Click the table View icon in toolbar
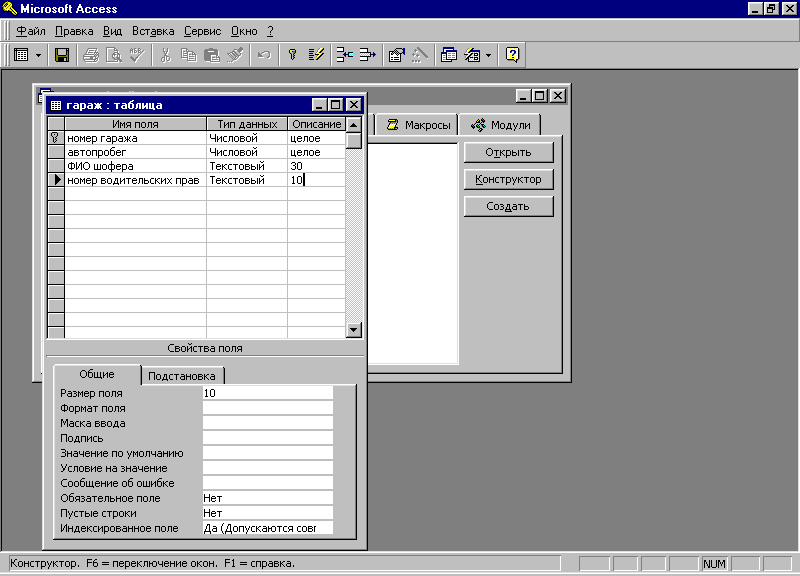800x576 pixels. pos(21,55)
